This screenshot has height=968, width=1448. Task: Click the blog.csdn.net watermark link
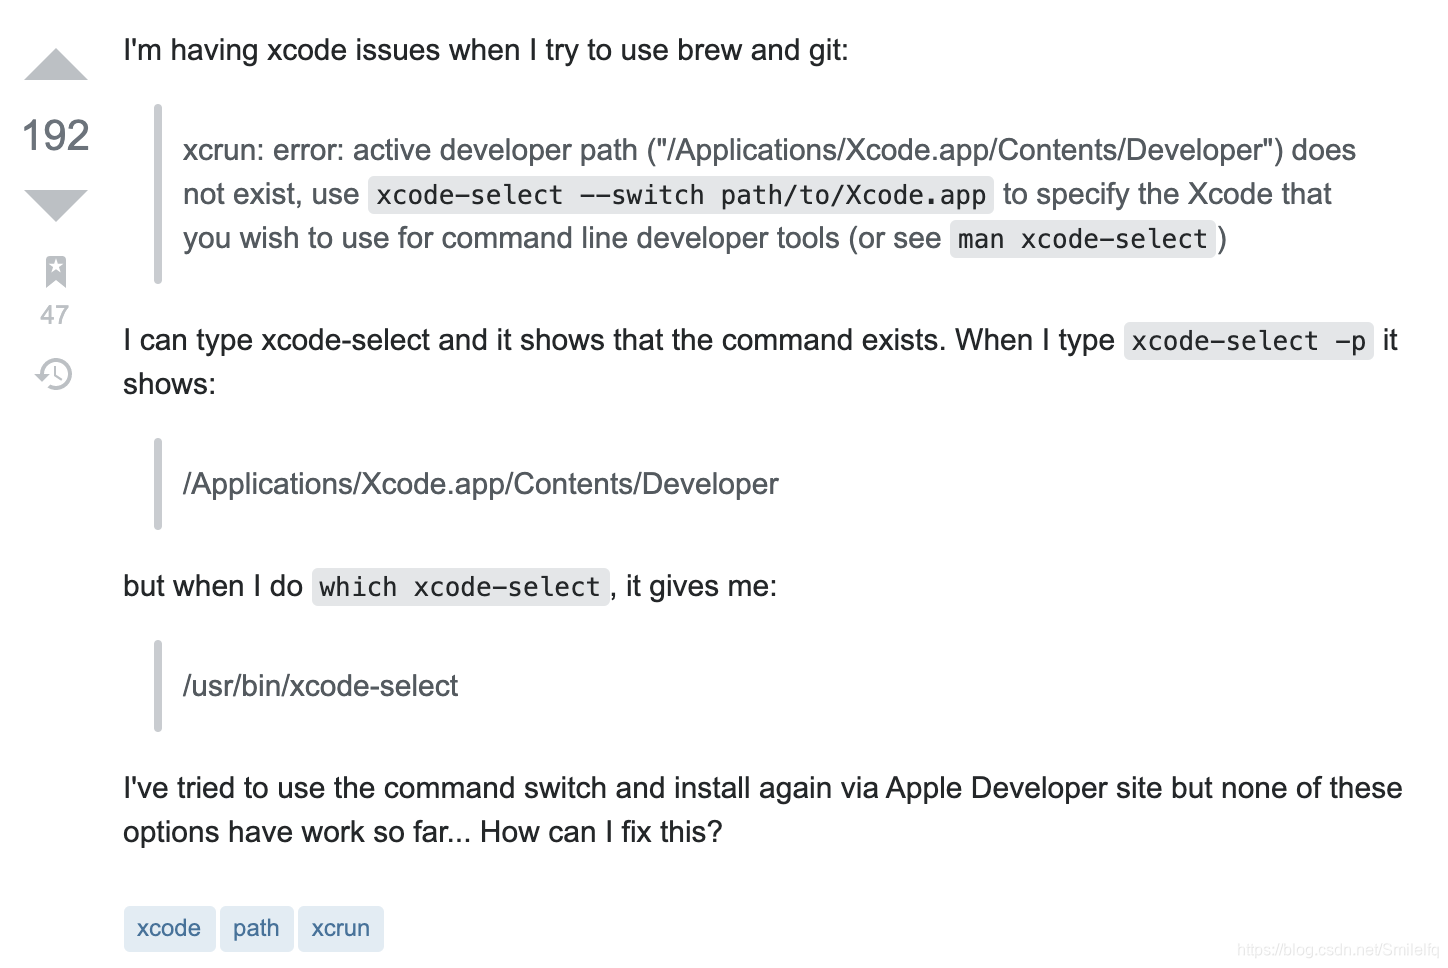pos(1338,950)
